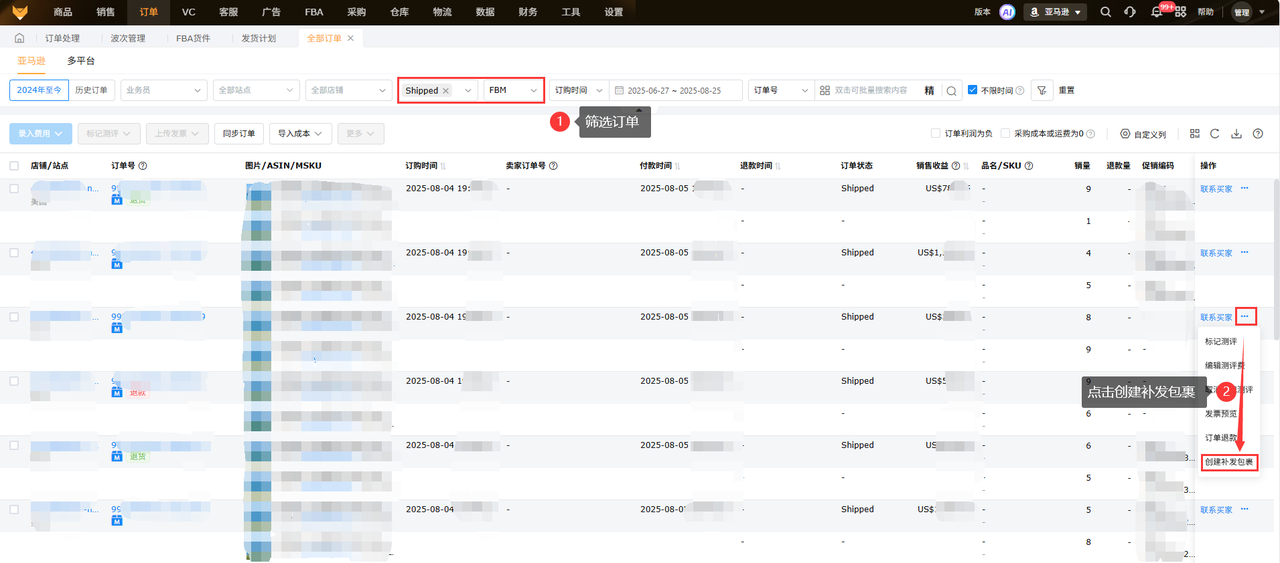Open the advanced filter funnel icon

click(1041, 90)
